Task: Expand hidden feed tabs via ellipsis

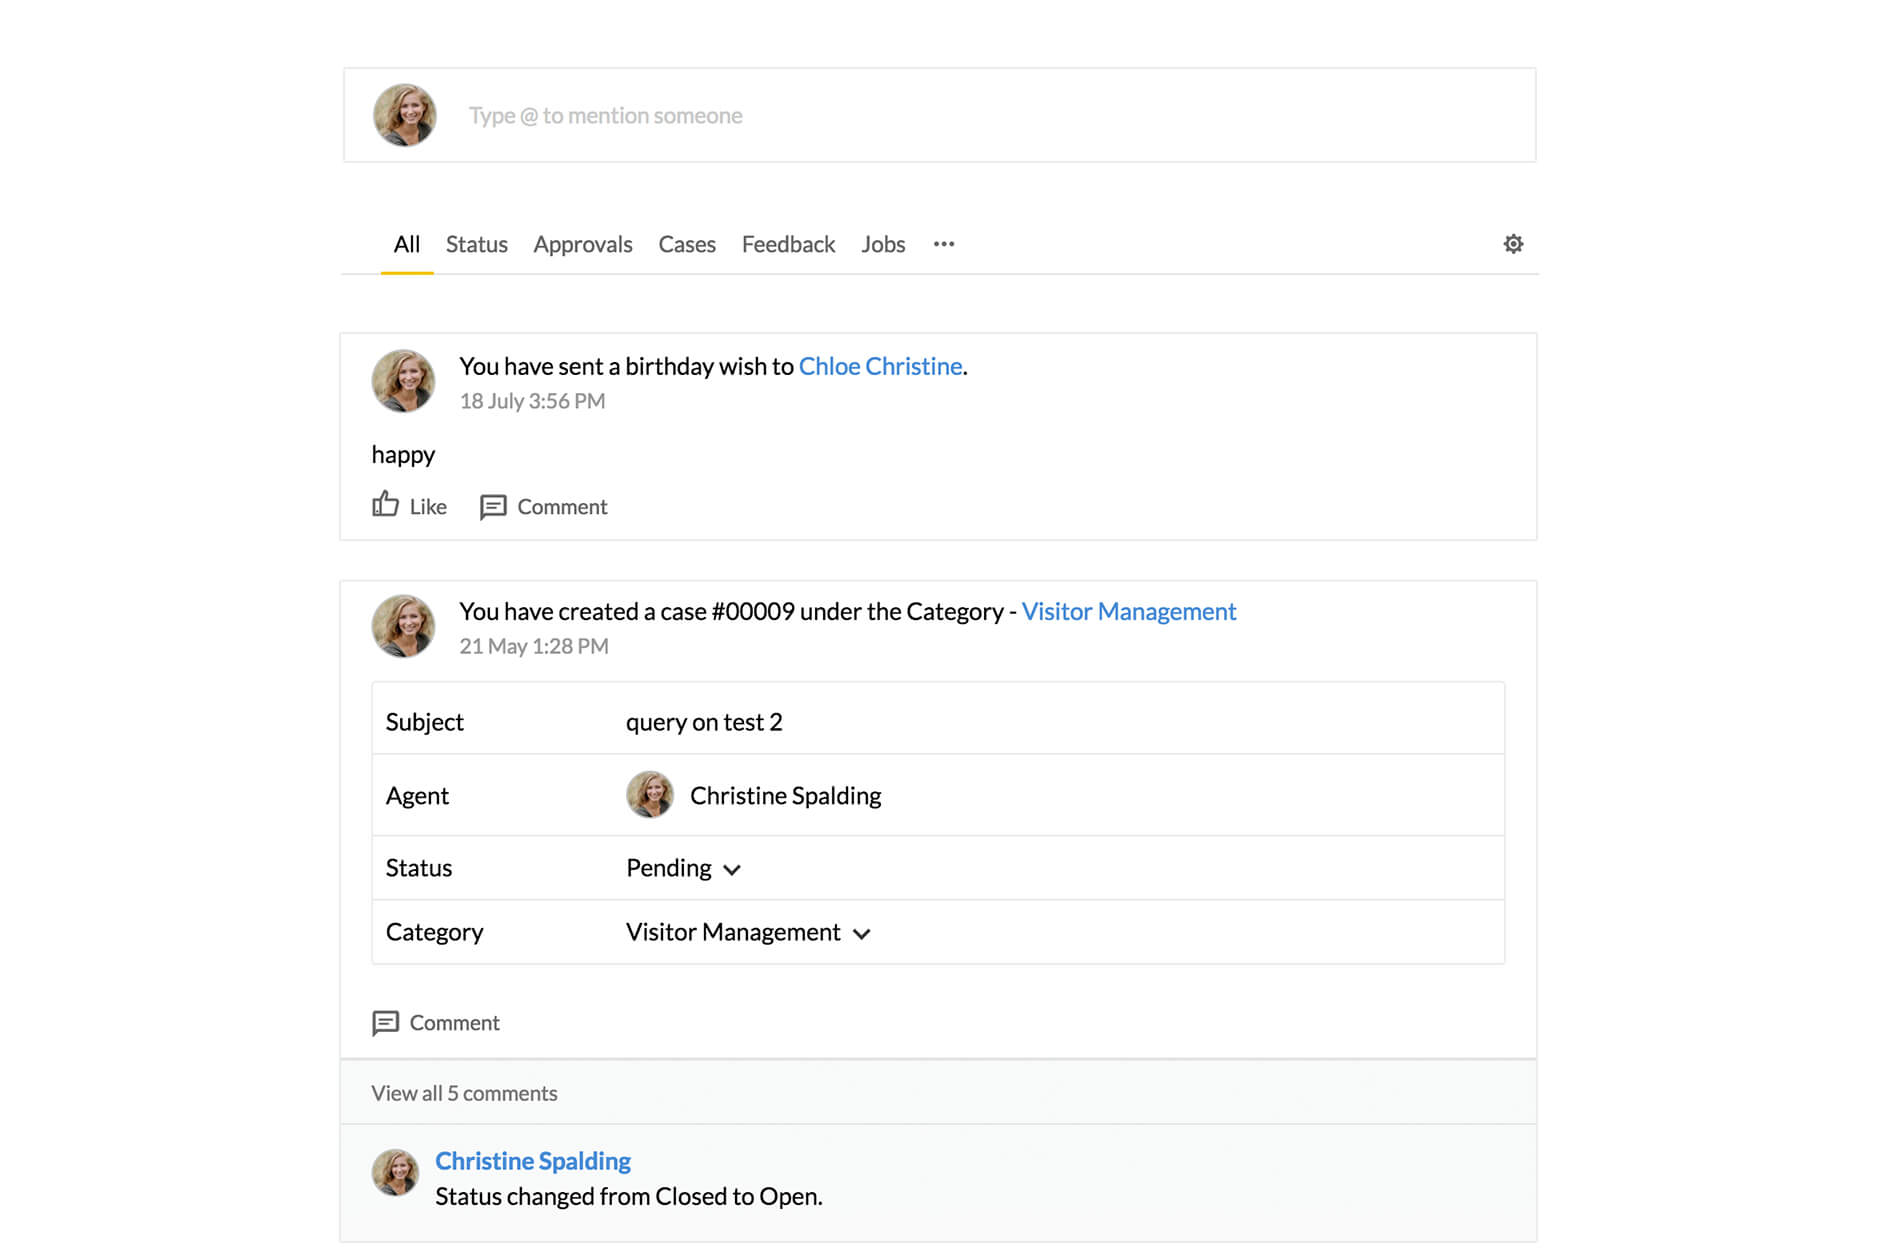Action: click(x=943, y=244)
